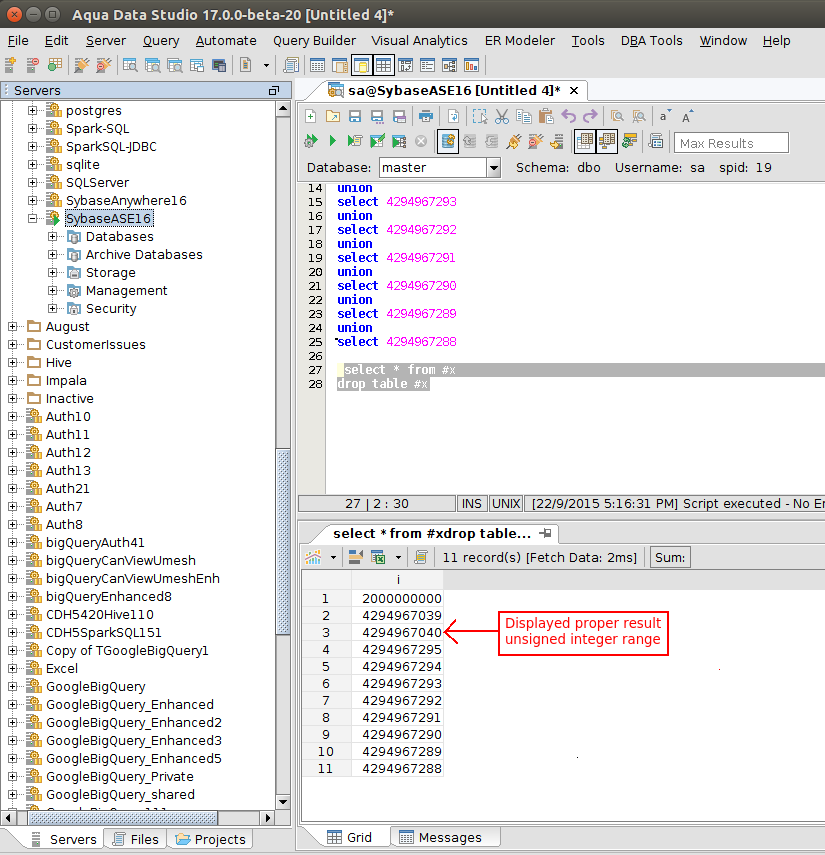Open the DBA Tools menu
The width and height of the screenshot is (825, 855).
click(x=652, y=41)
